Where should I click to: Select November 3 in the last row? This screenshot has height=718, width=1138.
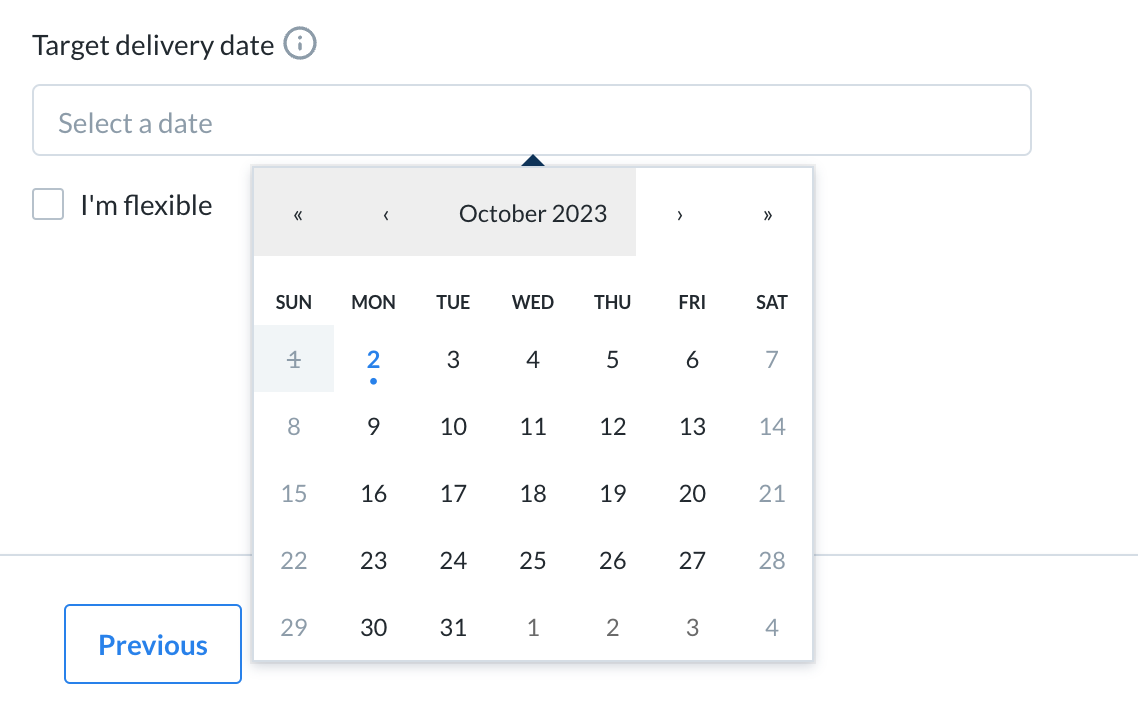point(692,627)
